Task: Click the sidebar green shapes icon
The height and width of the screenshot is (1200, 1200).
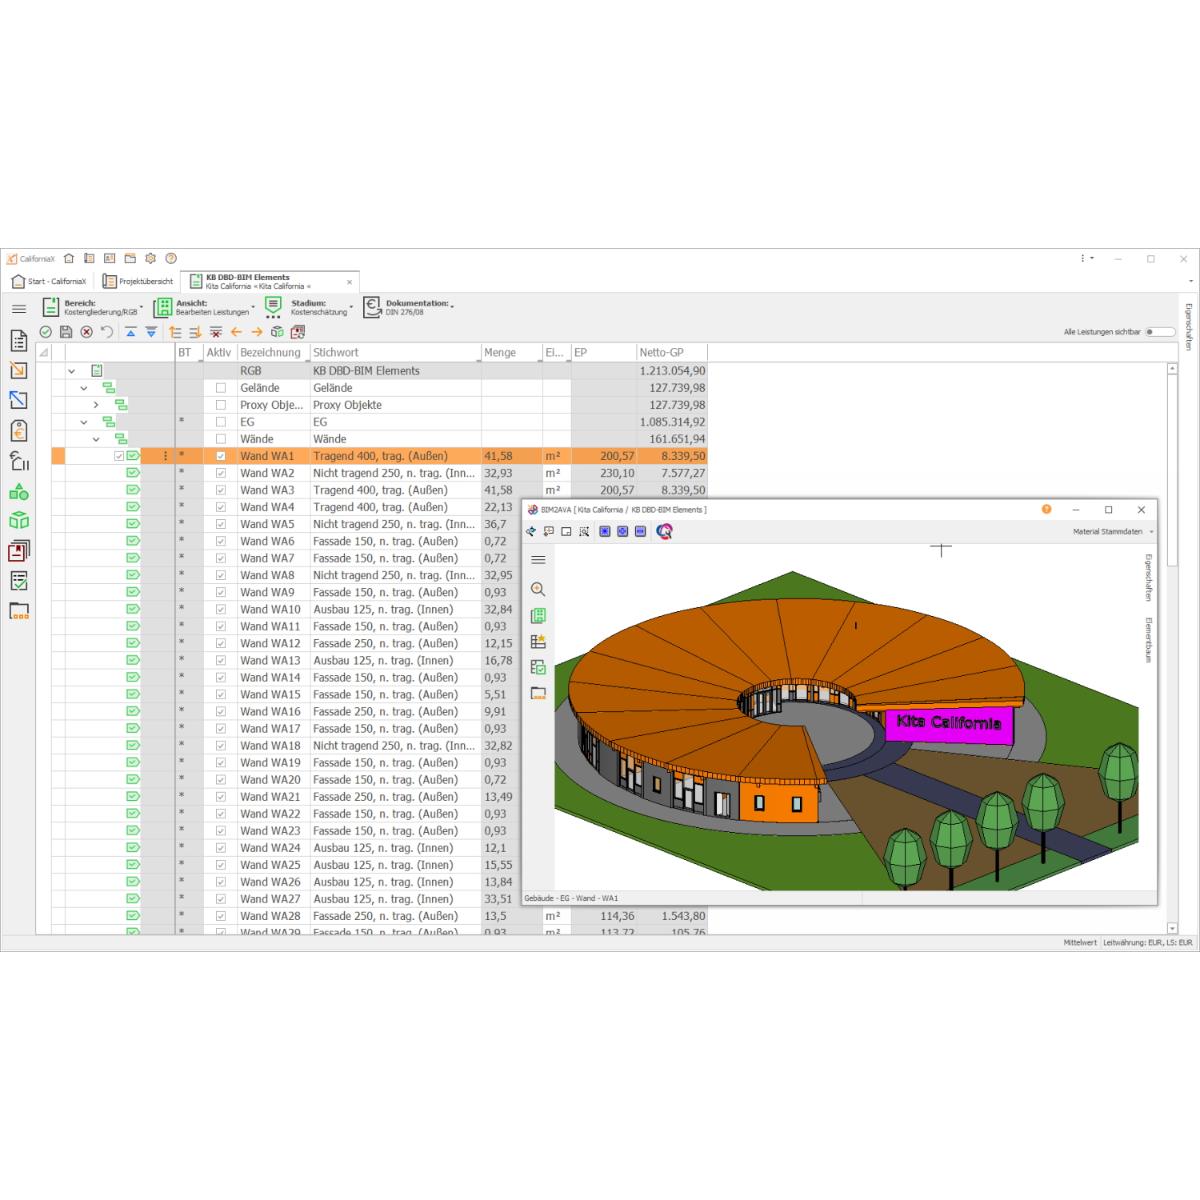Action: click(x=19, y=491)
